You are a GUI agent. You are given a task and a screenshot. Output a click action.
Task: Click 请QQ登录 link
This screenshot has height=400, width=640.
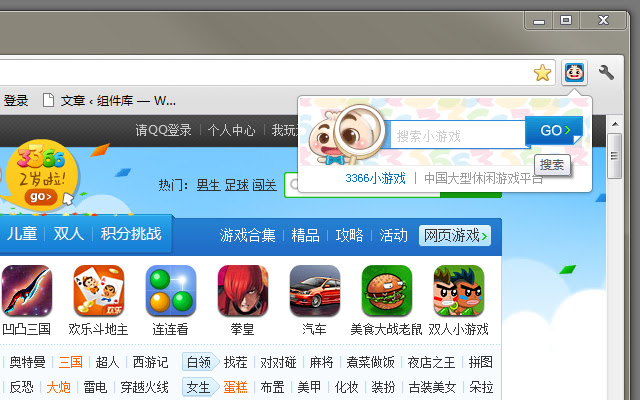coord(163,130)
